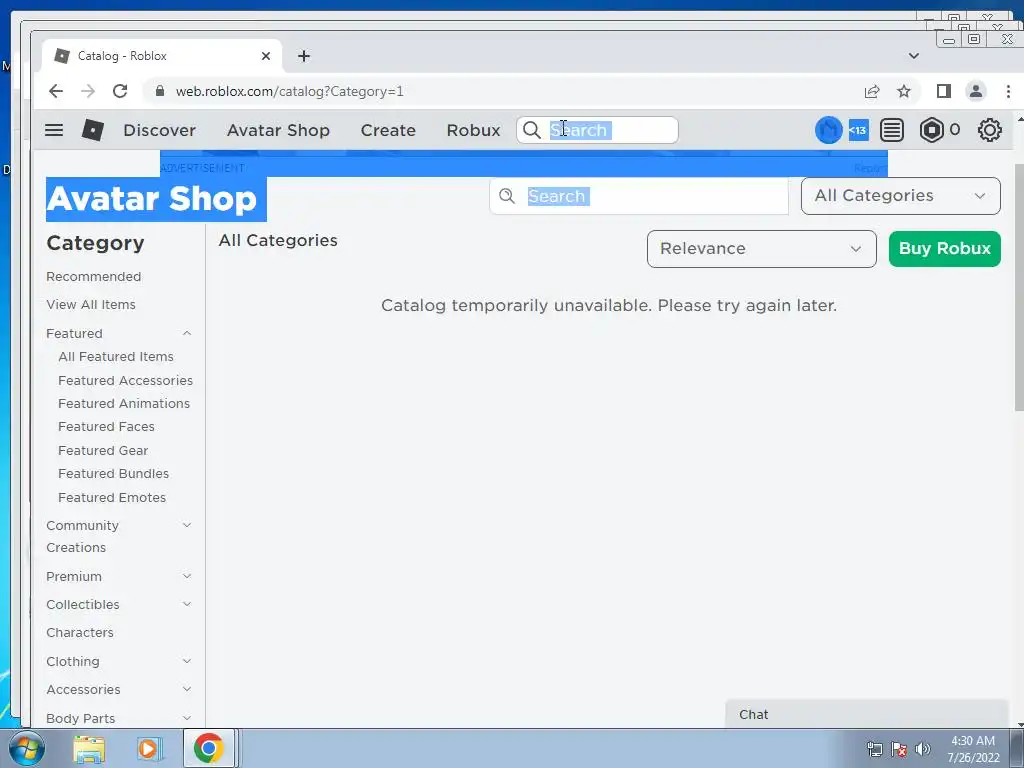1024x768 pixels.
Task: Click the Robux balance icon
Action: 931,130
